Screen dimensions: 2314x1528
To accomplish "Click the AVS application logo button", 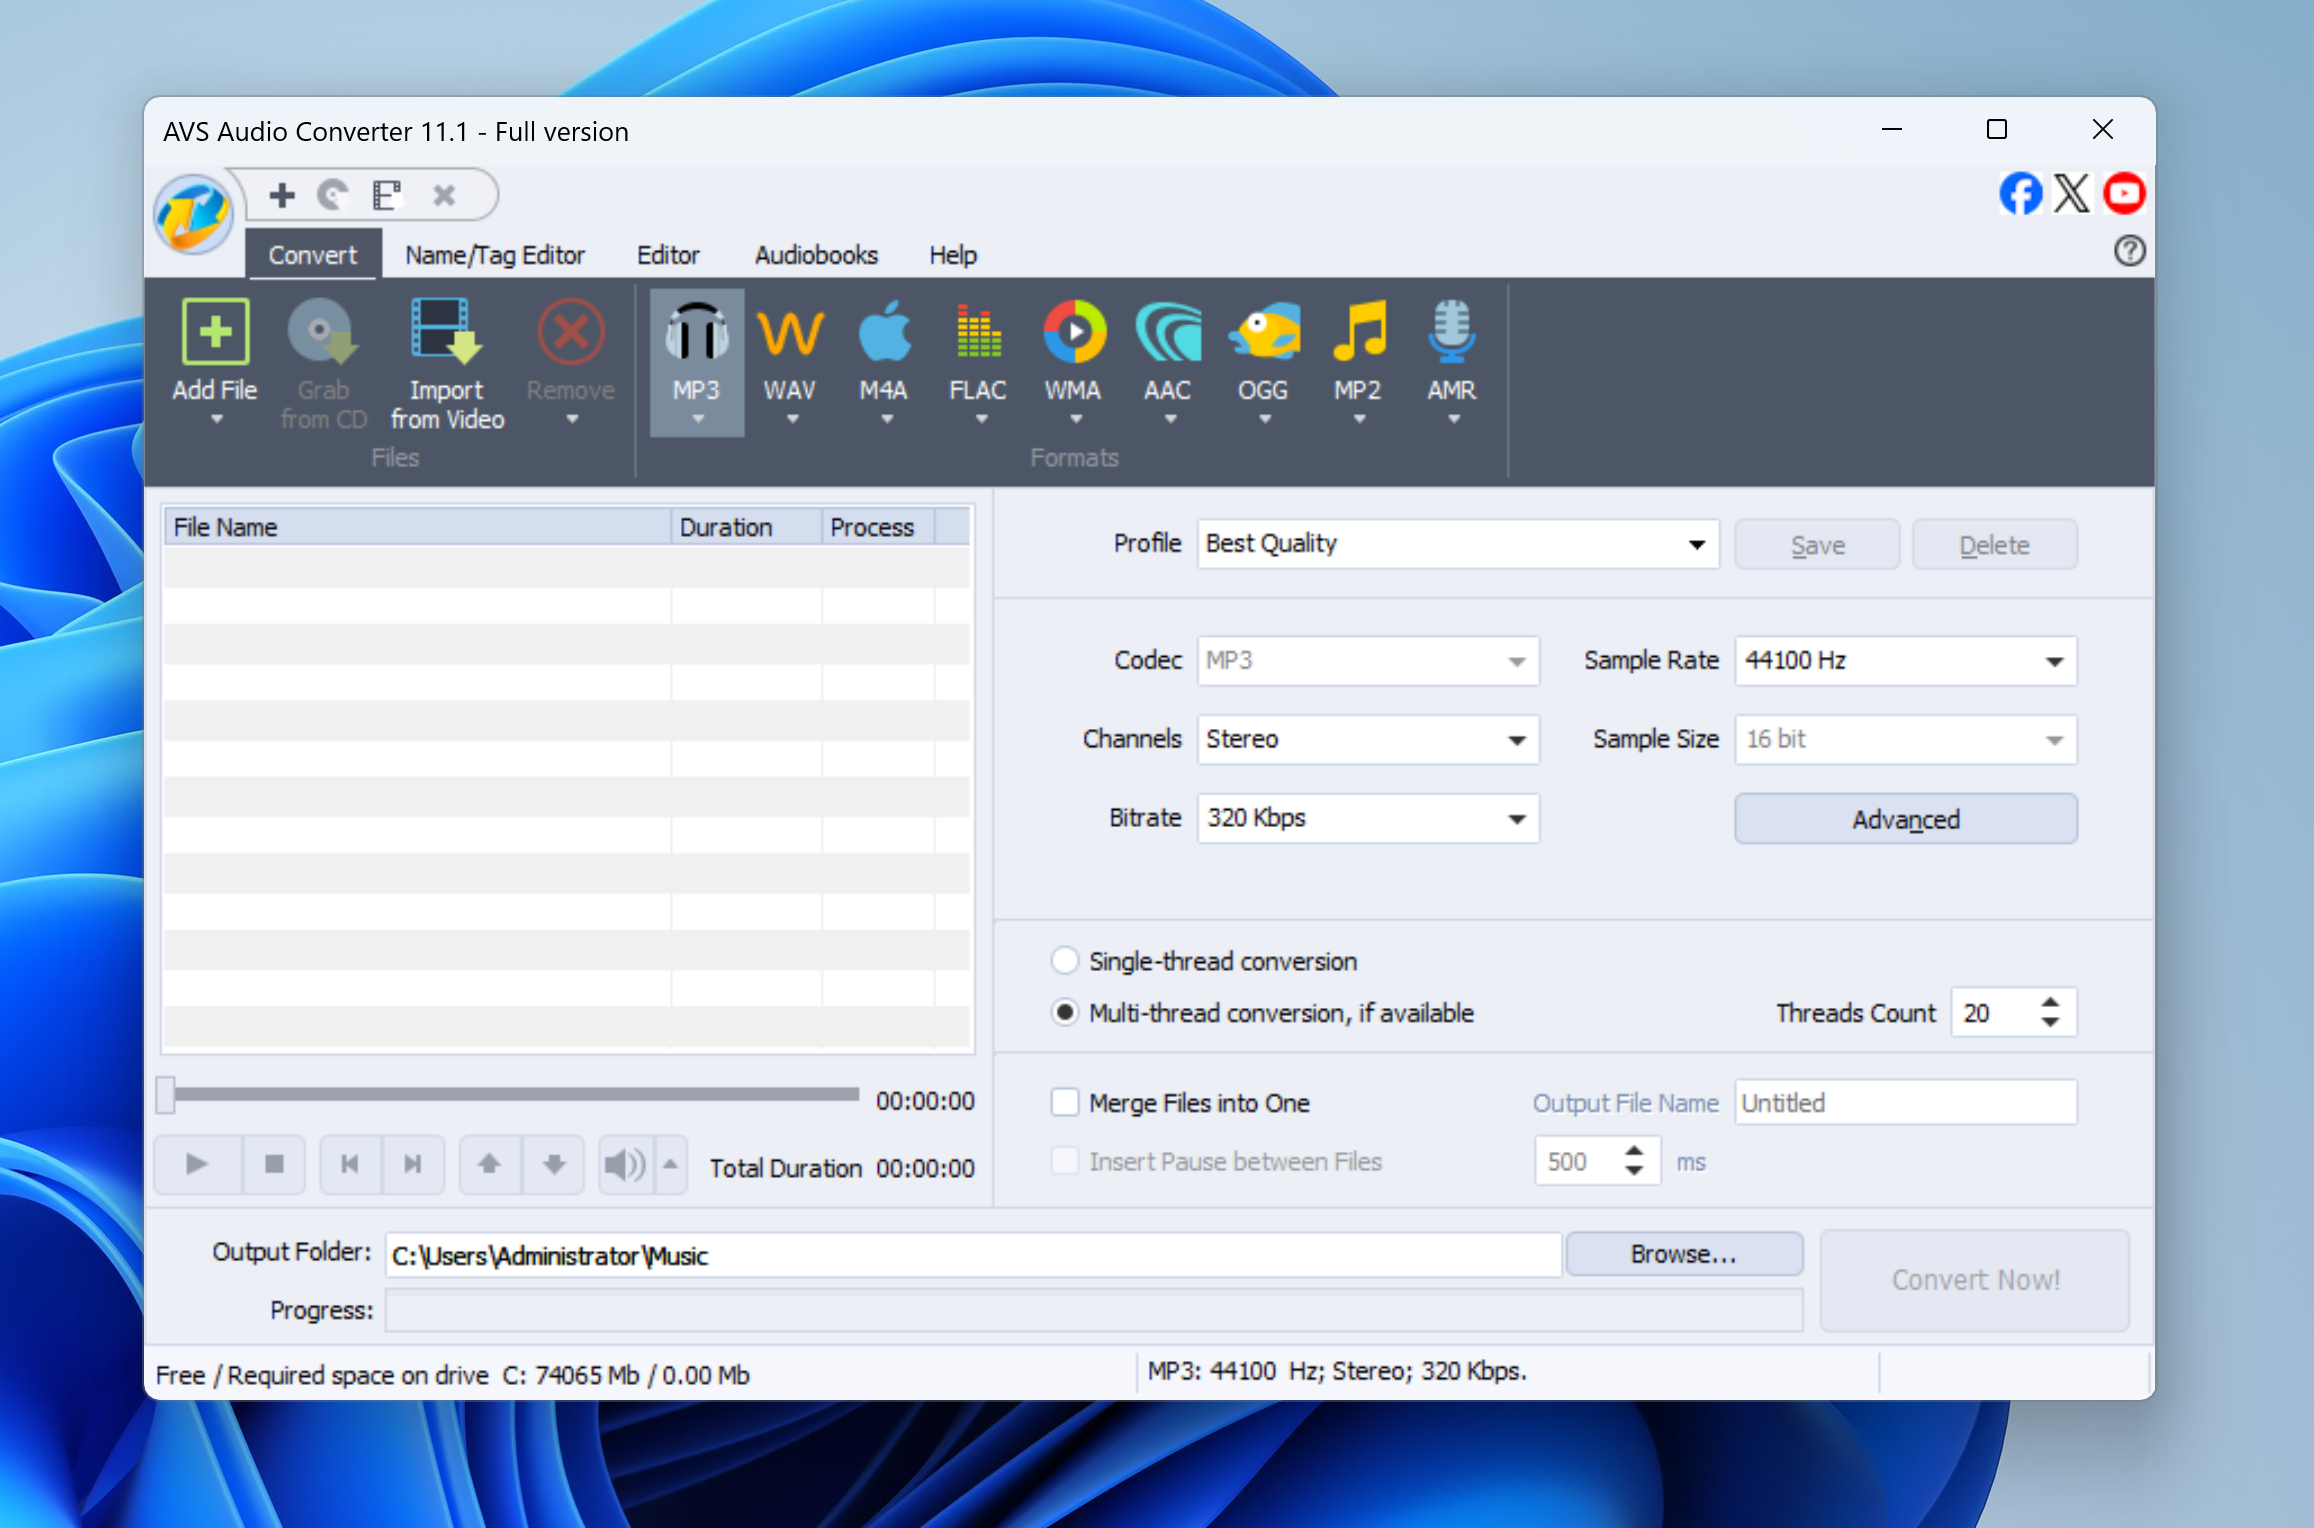I will (x=193, y=213).
